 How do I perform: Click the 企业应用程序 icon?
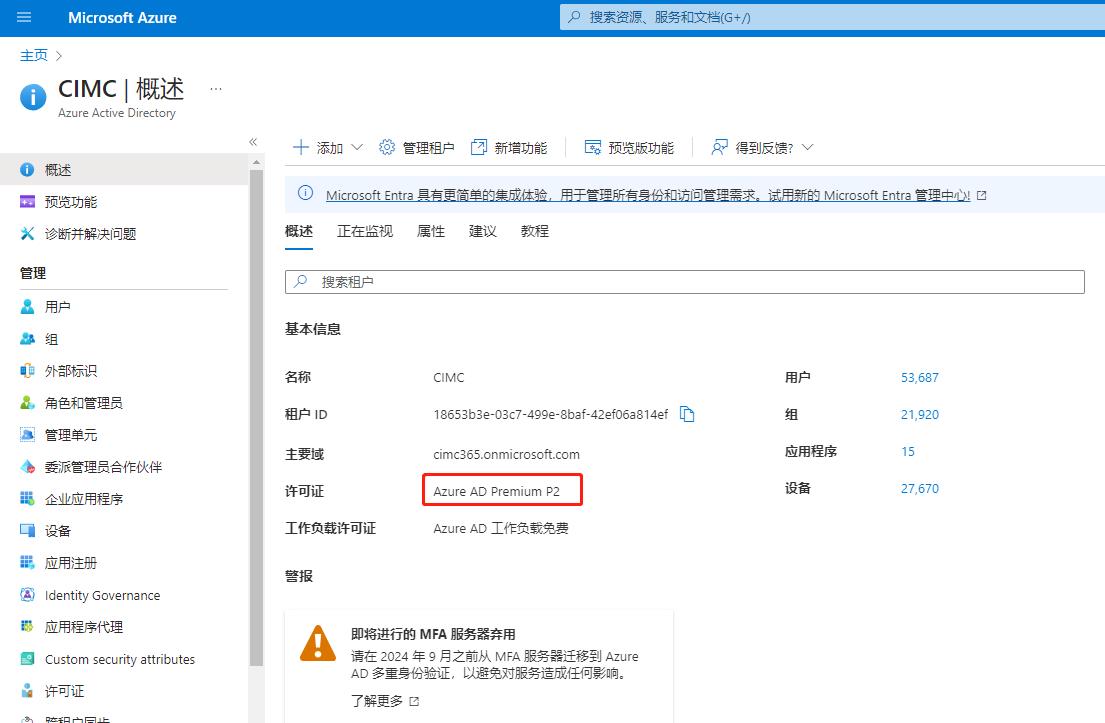coord(27,499)
